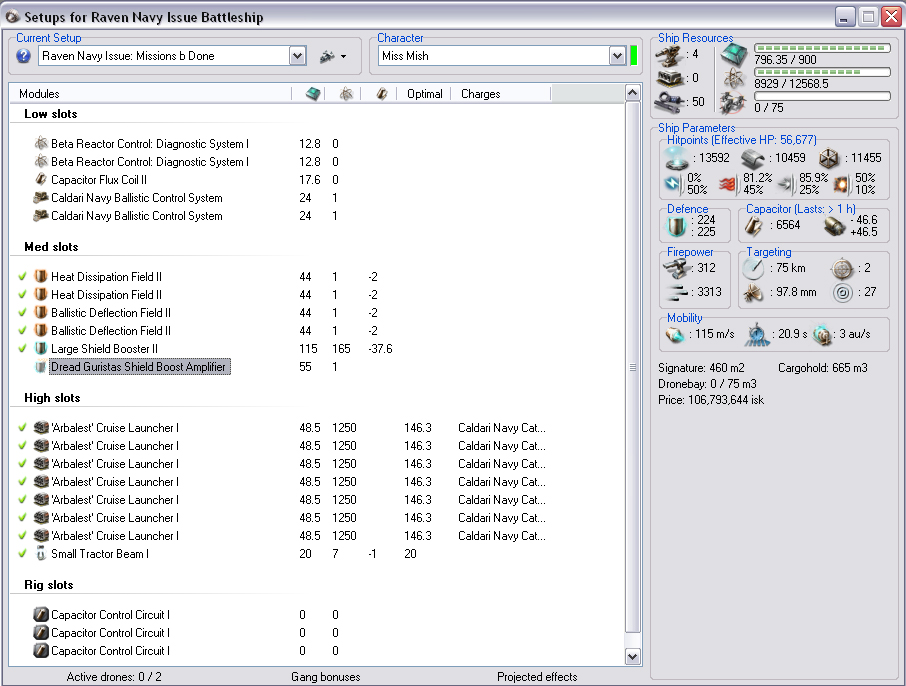Click the shield hitpoints icon showing 13592

pos(677,158)
